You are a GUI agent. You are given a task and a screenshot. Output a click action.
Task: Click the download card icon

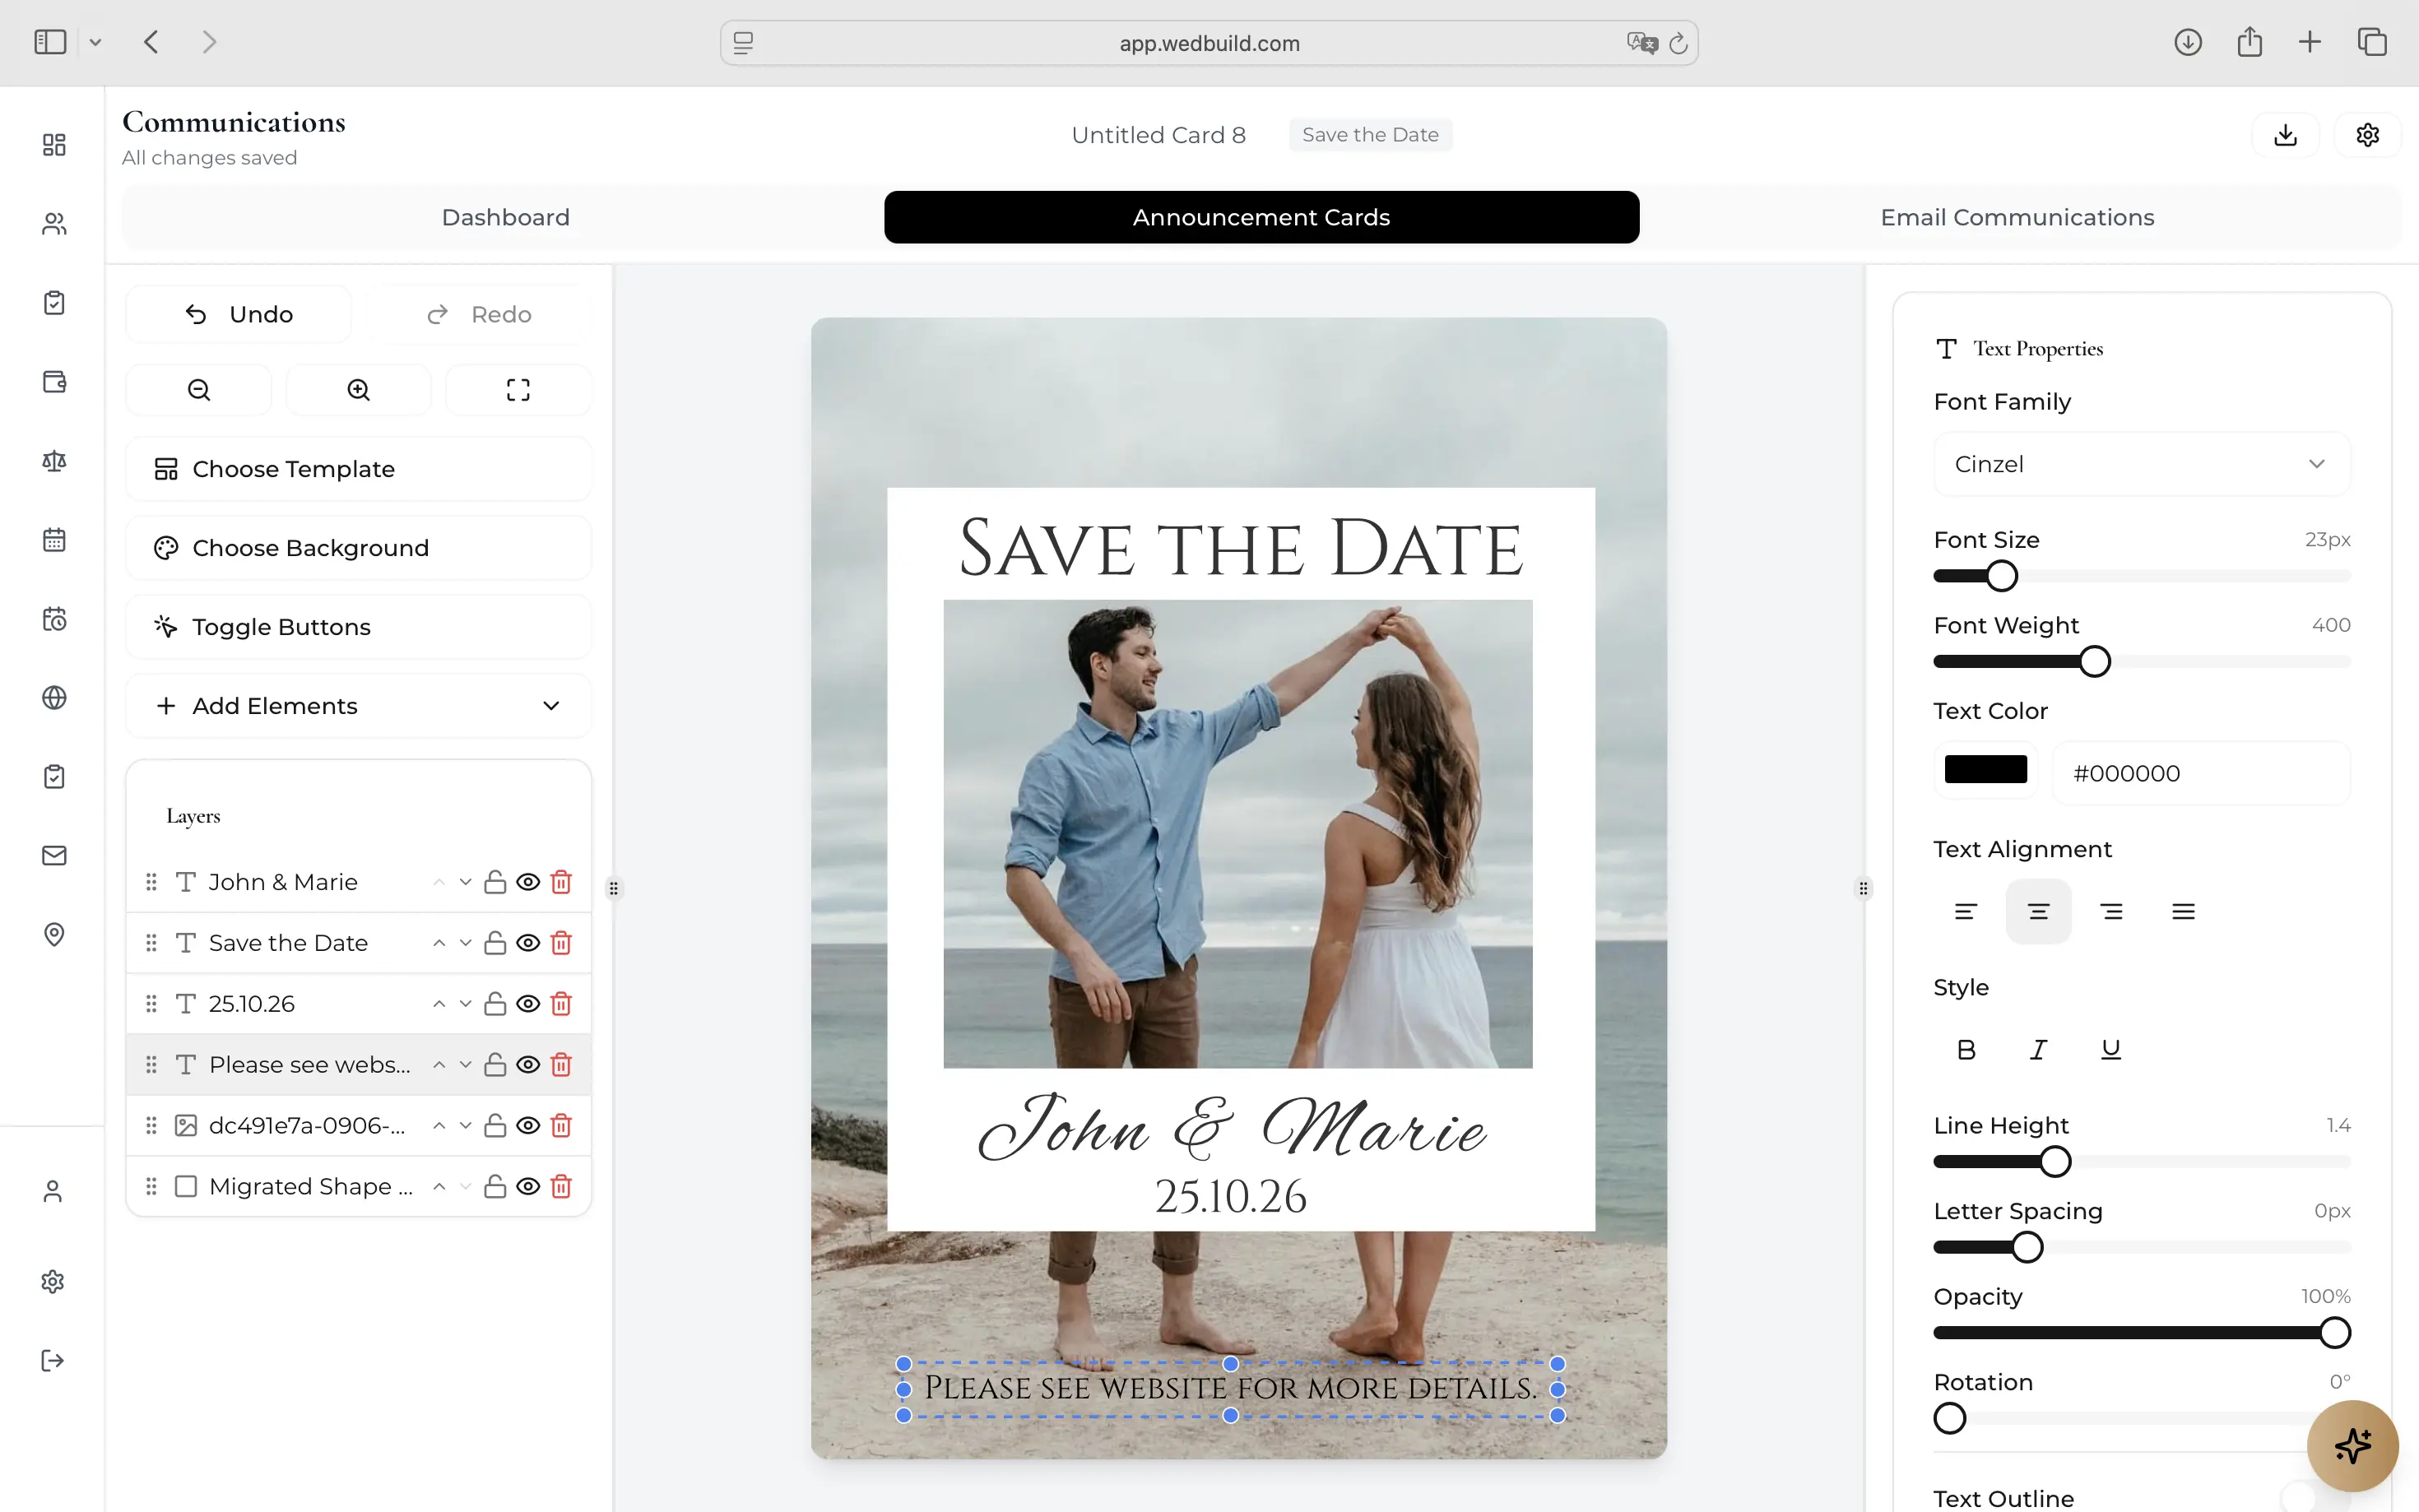(2285, 135)
